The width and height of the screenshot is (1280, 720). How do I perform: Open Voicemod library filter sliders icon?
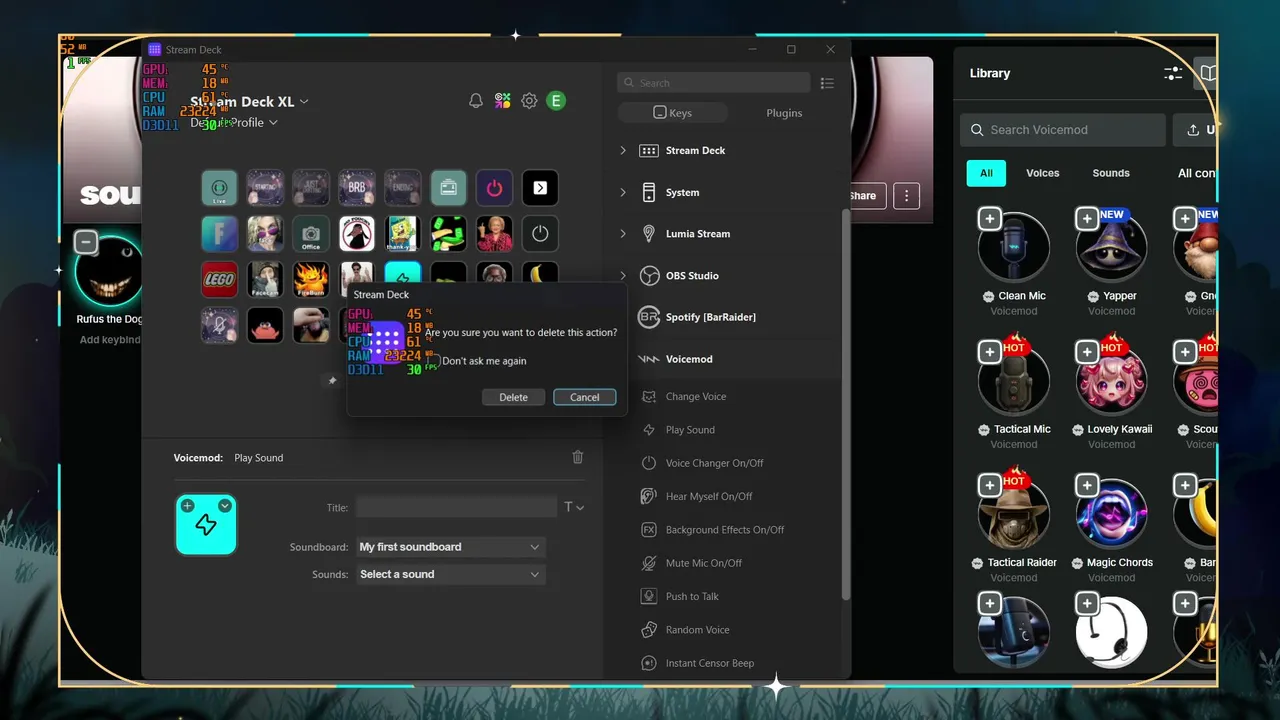point(1173,73)
